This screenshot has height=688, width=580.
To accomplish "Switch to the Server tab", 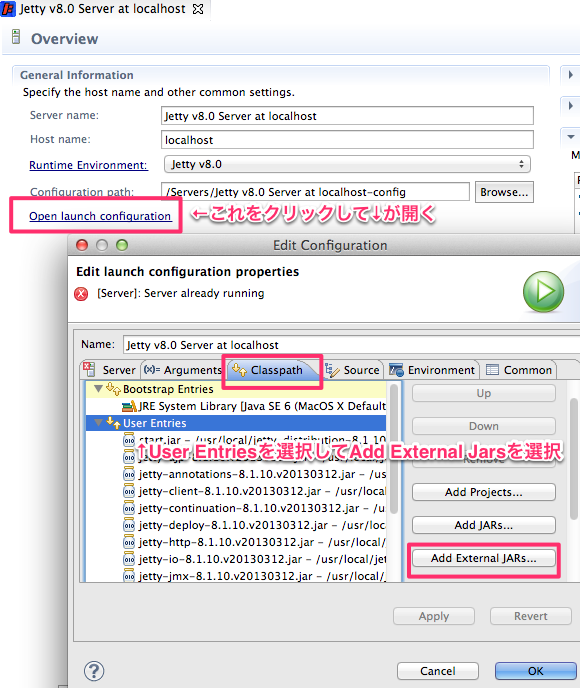I will [x=110, y=370].
